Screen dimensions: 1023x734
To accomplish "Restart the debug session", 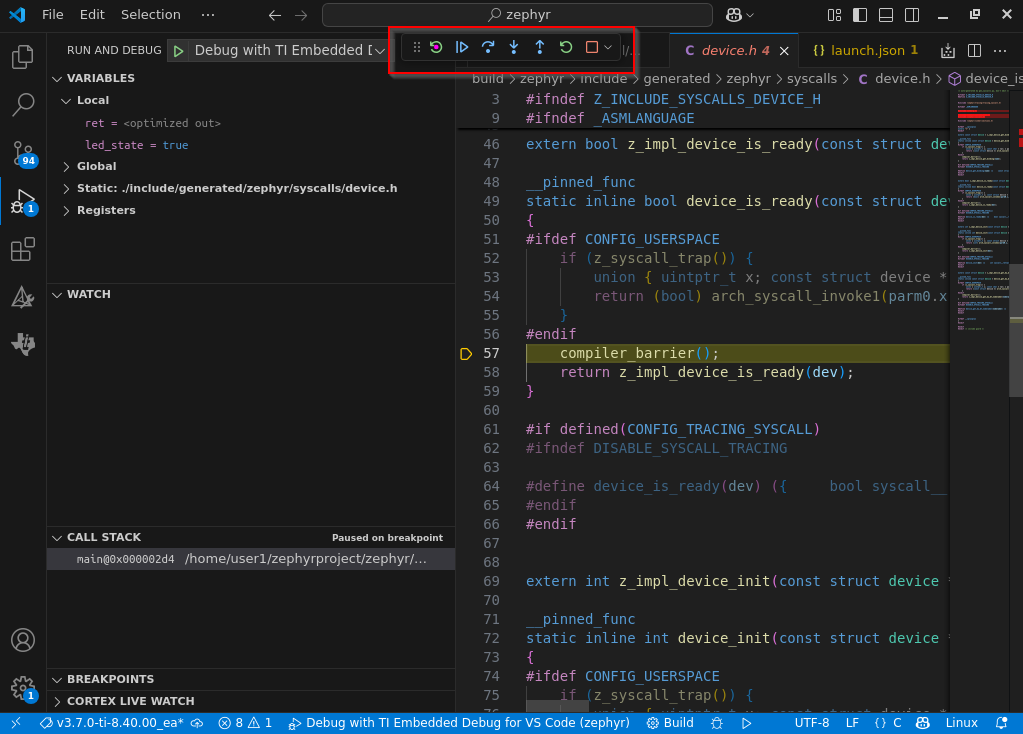I will [566, 47].
